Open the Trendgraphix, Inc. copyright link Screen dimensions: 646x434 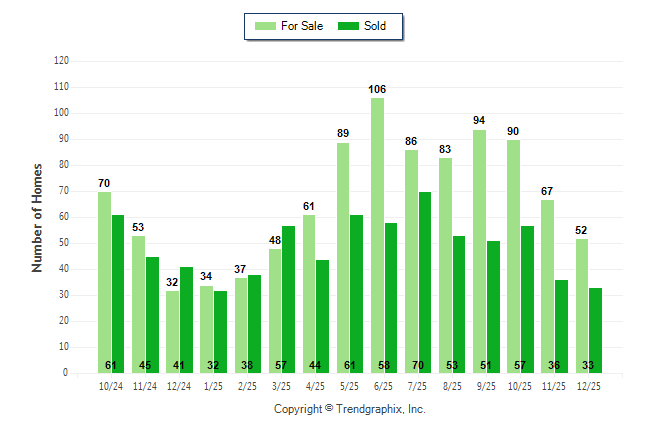point(349,409)
